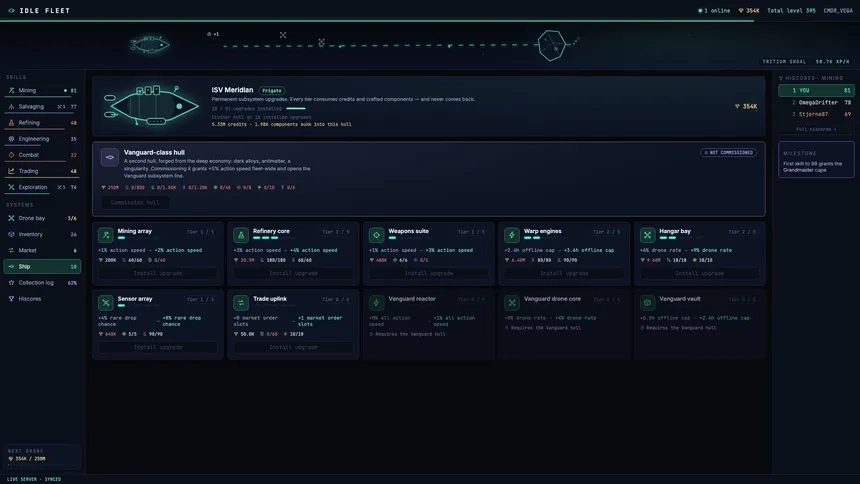
Task: Click the Sensor array subsystem icon
Action: tap(106, 302)
